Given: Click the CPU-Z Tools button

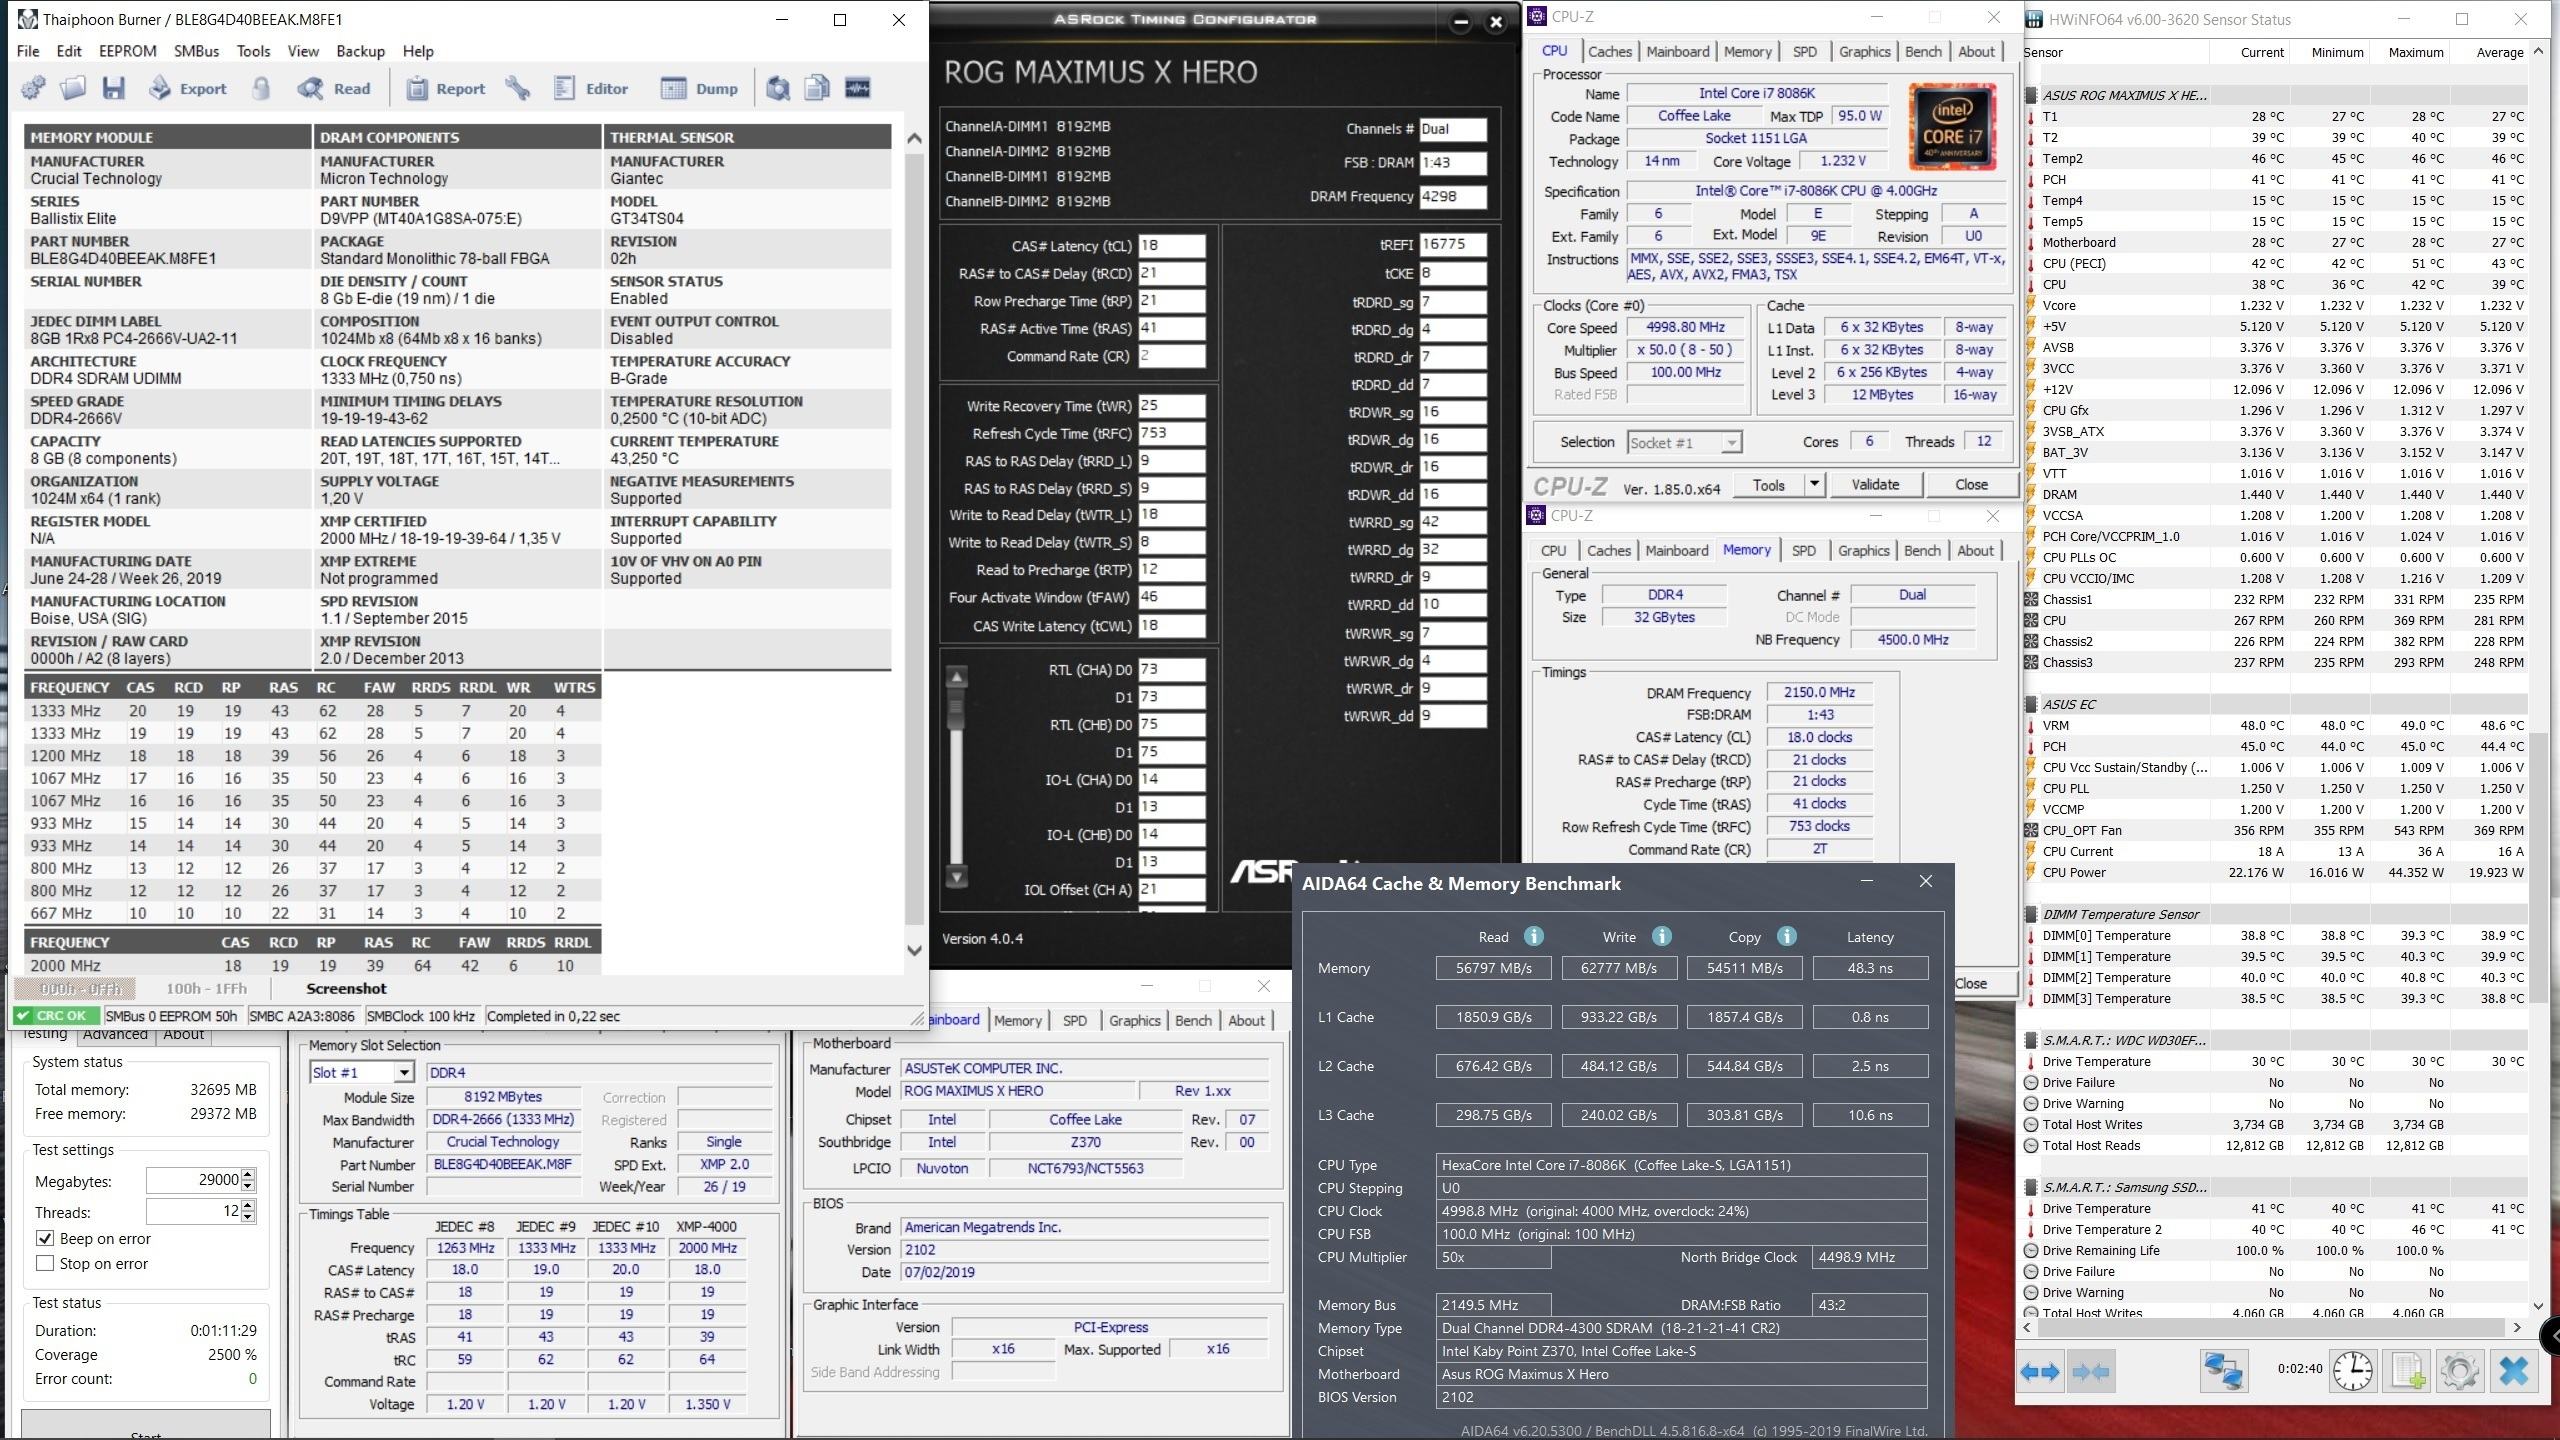Looking at the screenshot, I should point(1768,484).
